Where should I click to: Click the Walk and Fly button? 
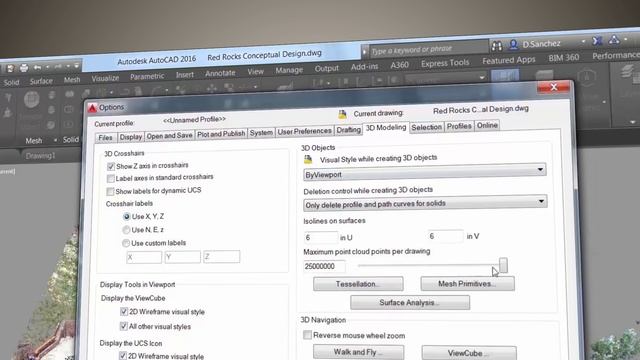[x=358, y=352]
